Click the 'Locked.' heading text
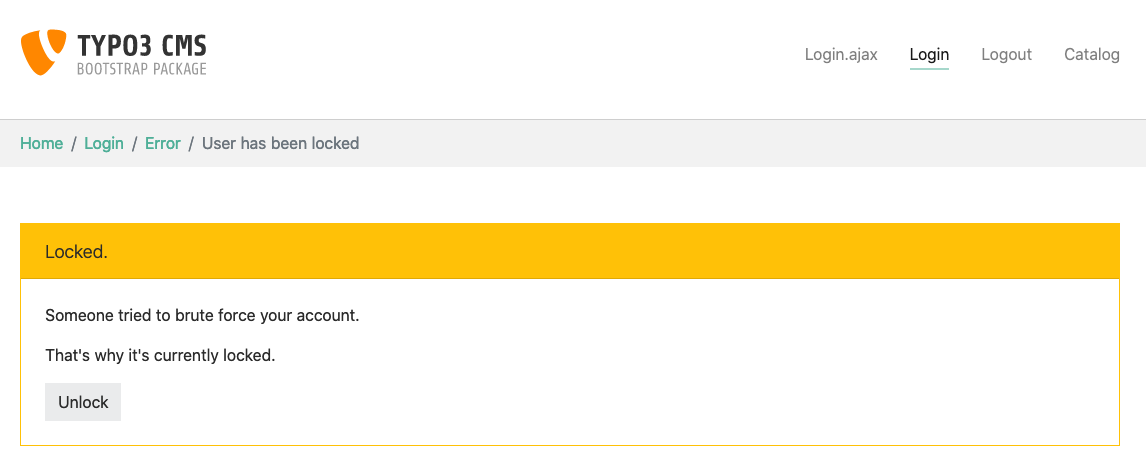 pyautogui.click(x=76, y=252)
